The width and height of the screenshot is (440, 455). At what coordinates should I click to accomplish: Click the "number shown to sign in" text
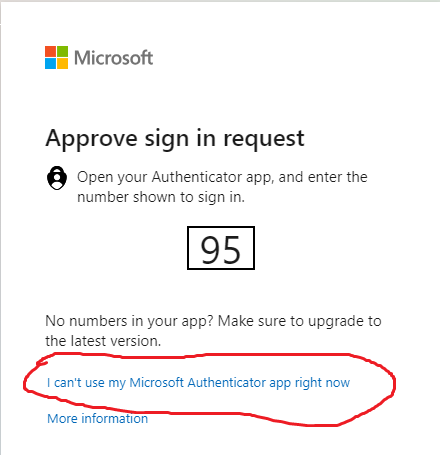[x=161, y=197]
